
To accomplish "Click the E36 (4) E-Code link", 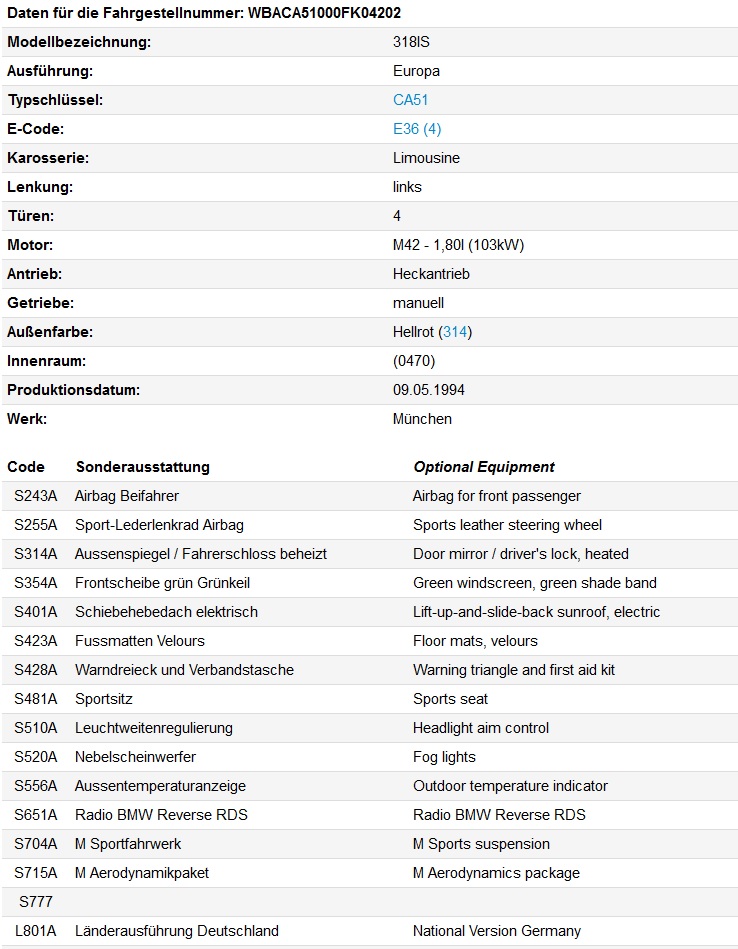I will (x=417, y=129).
